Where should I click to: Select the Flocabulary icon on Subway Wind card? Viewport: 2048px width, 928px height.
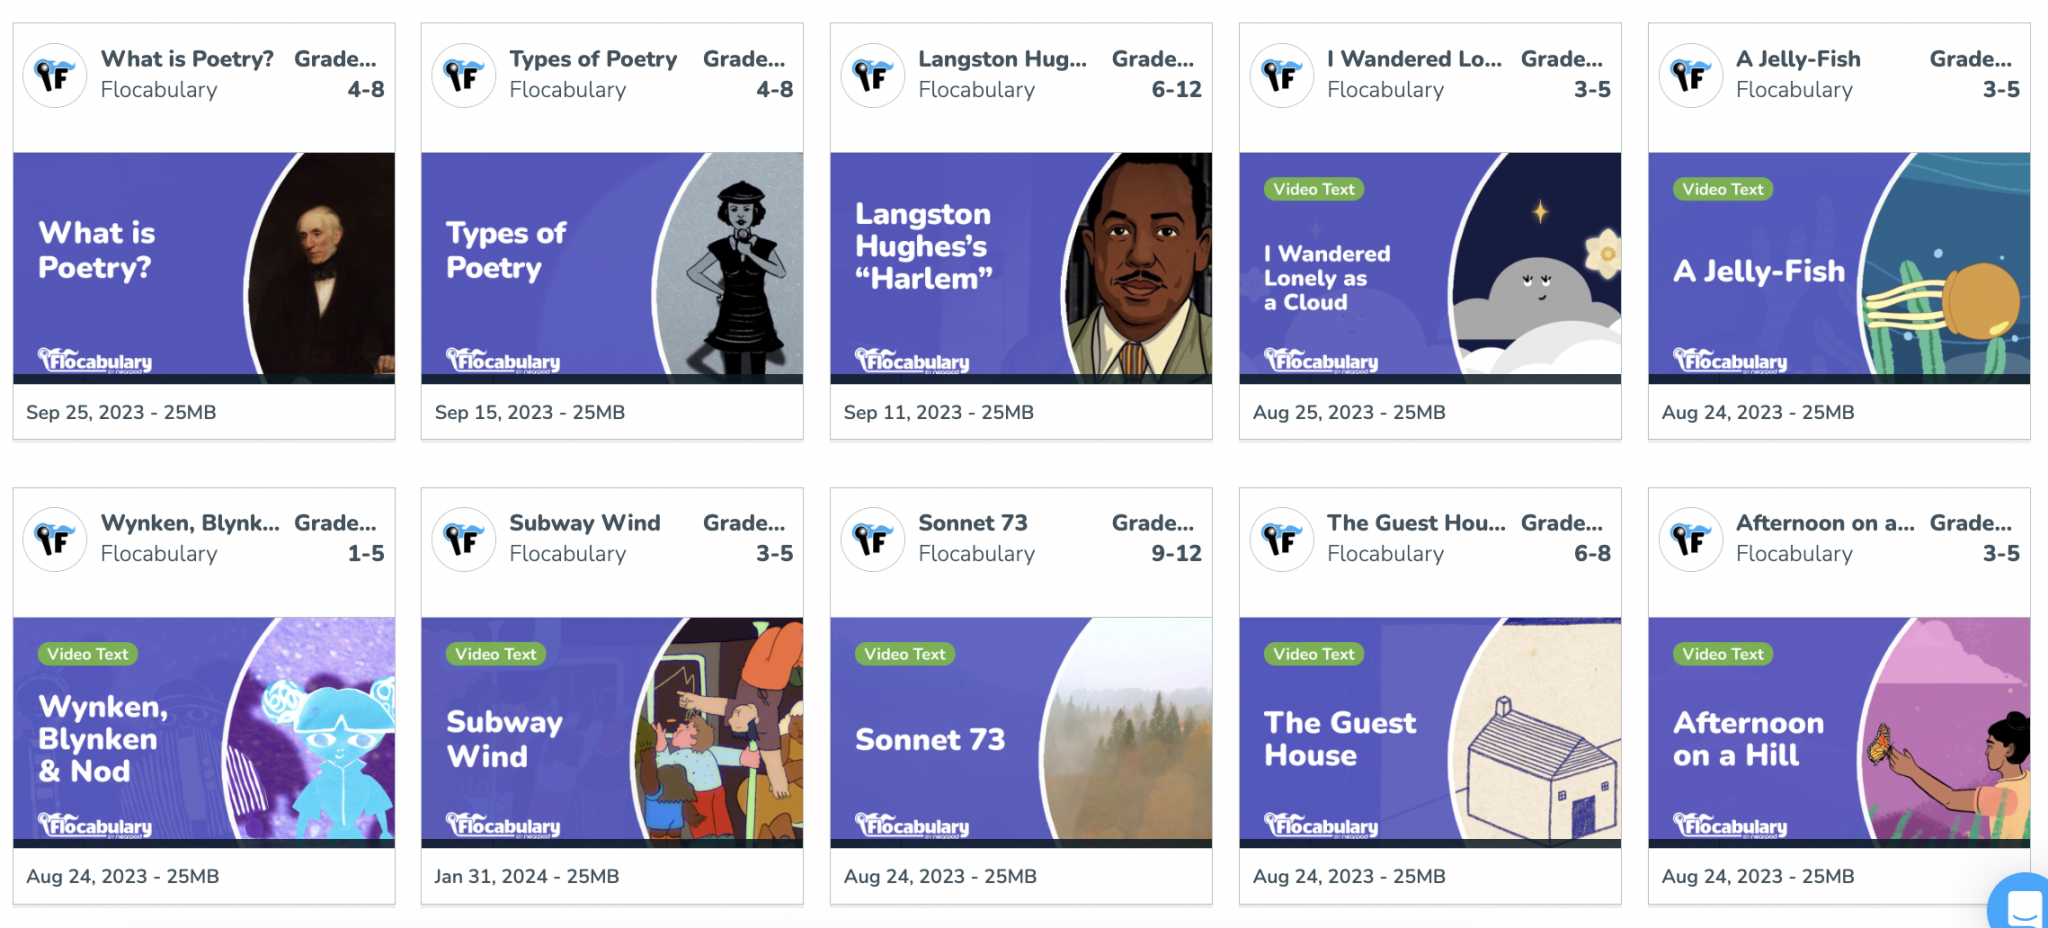click(464, 539)
